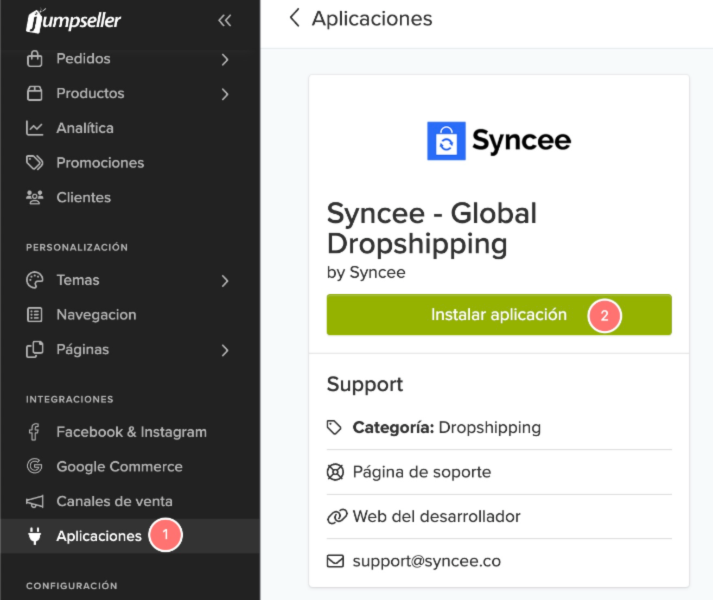
Task: Open the Página de soporte link
Action: (421, 472)
